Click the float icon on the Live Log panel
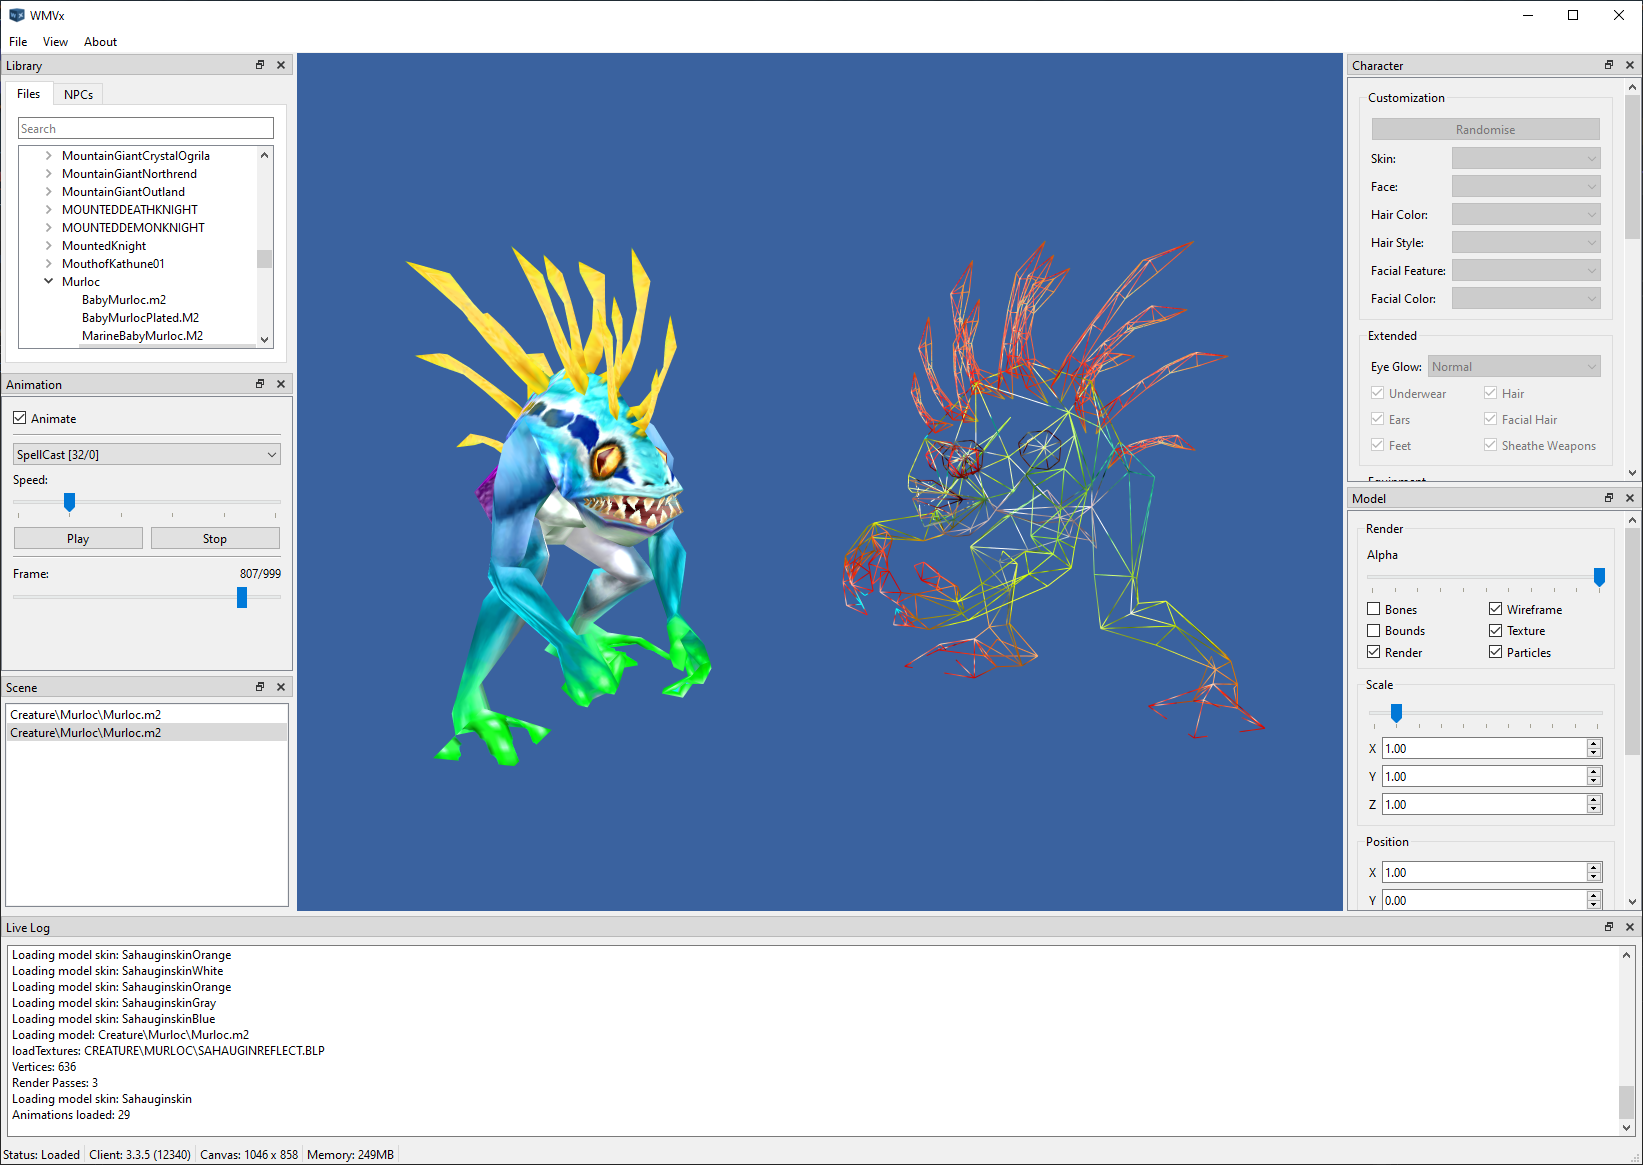 tap(1609, 927)
